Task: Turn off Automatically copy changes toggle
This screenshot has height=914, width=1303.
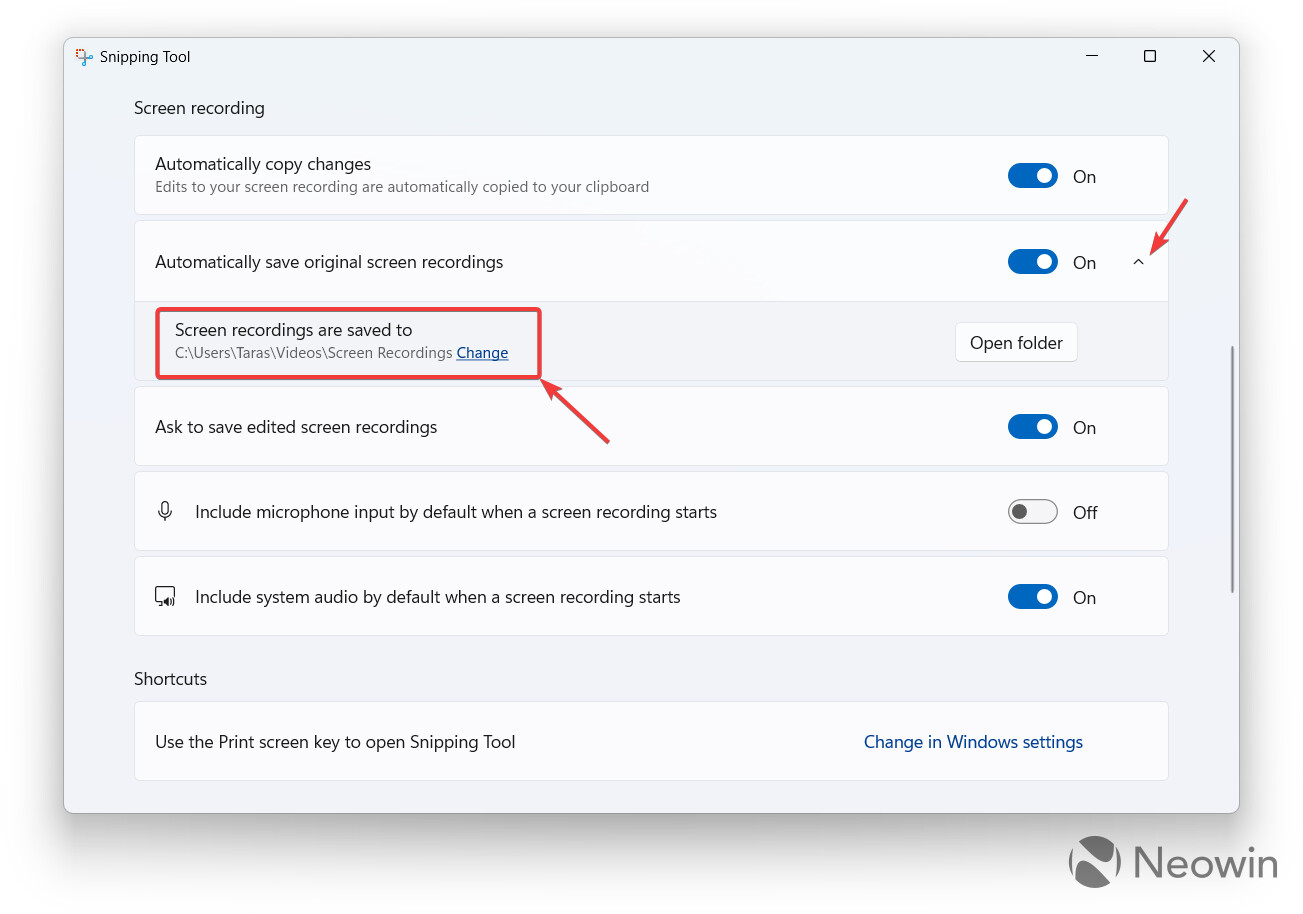Action: tap(1032, 176)
